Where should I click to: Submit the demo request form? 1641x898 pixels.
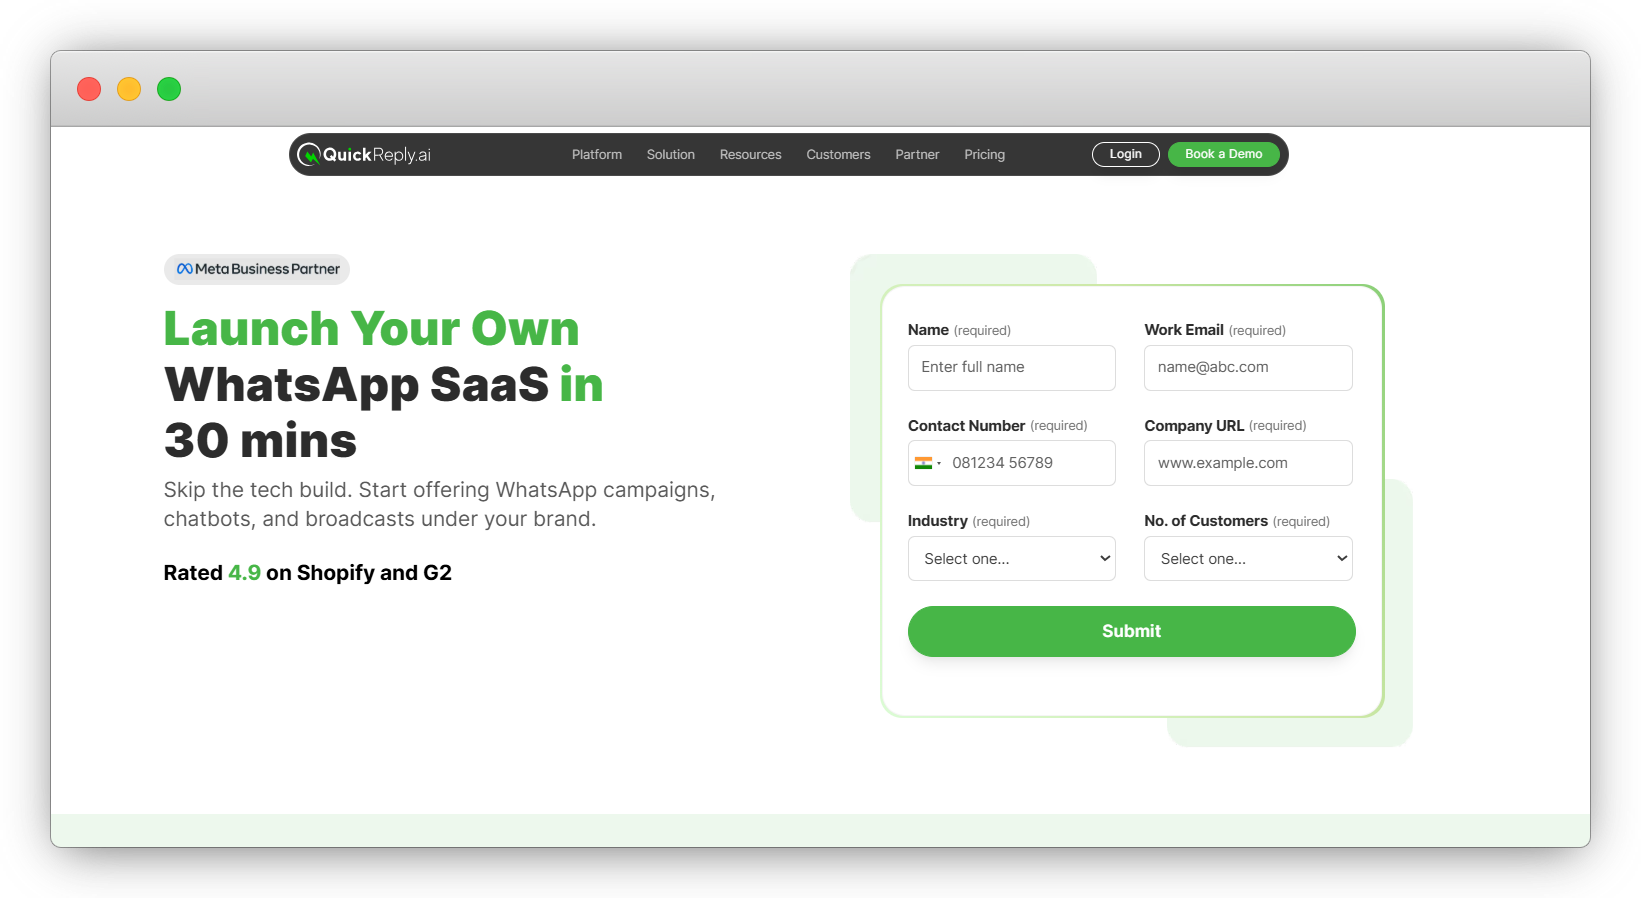pyautogui.click(x=1132, y=631)
